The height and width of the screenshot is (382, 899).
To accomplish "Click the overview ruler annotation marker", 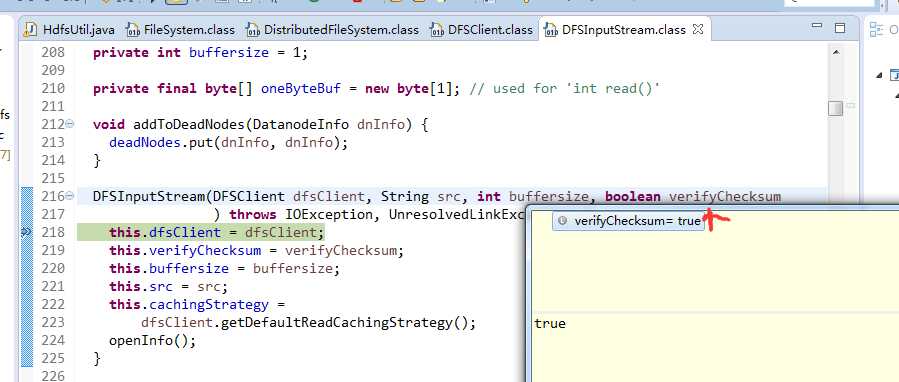I will tap(851, 106).
